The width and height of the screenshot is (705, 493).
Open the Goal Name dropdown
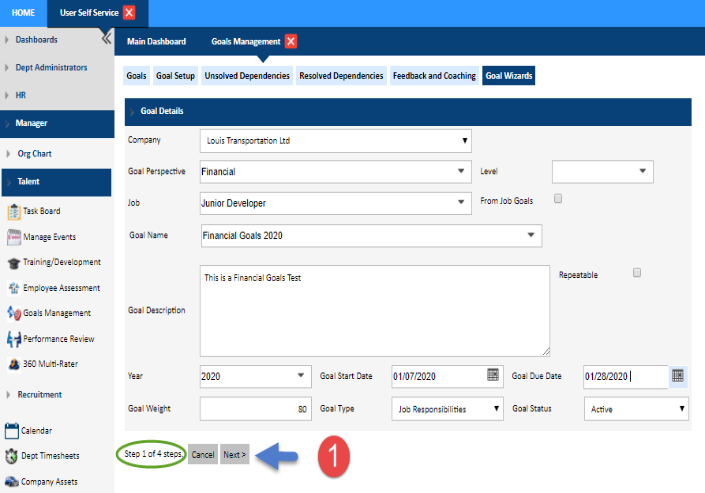(x=371, y=235)
